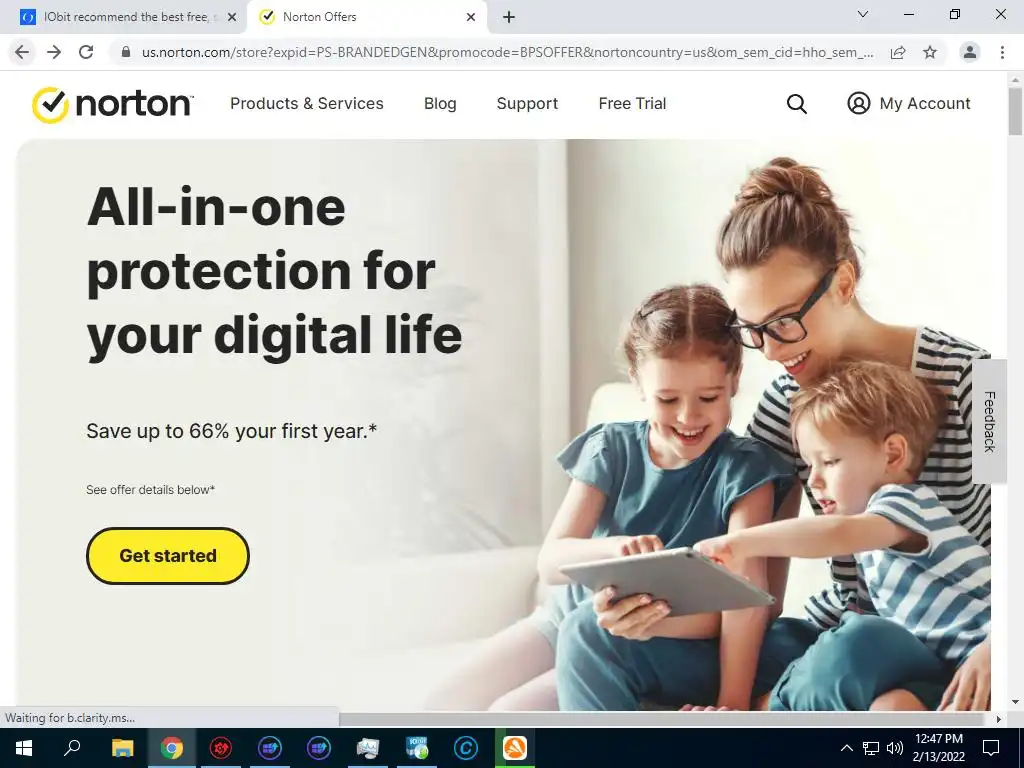Reload the page using the refresh icon
Image resolution: width=1024 pixels, height=768 pixels.
tap(86, 52)
